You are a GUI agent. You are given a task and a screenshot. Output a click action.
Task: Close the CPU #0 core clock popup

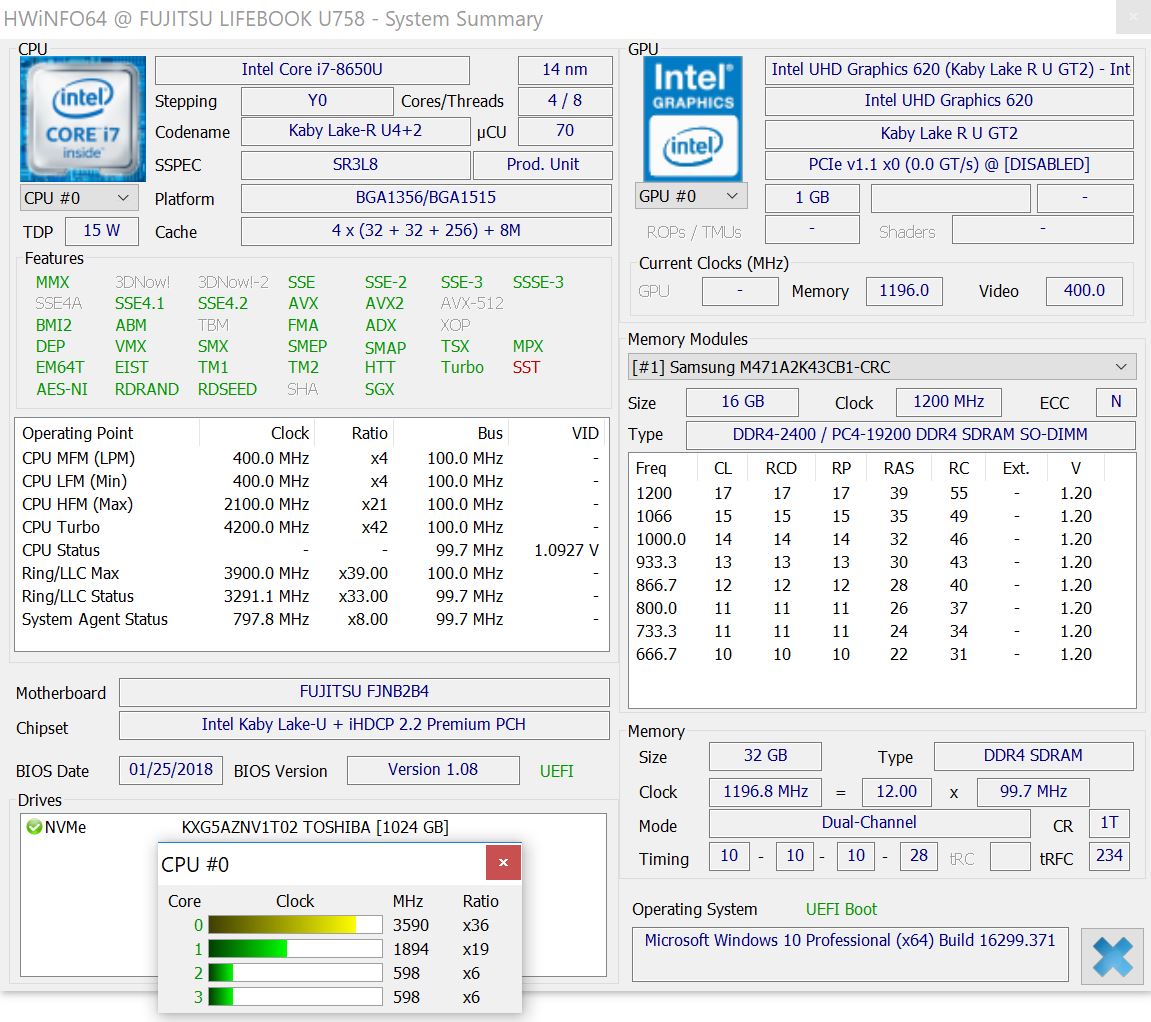click(504, 862)
